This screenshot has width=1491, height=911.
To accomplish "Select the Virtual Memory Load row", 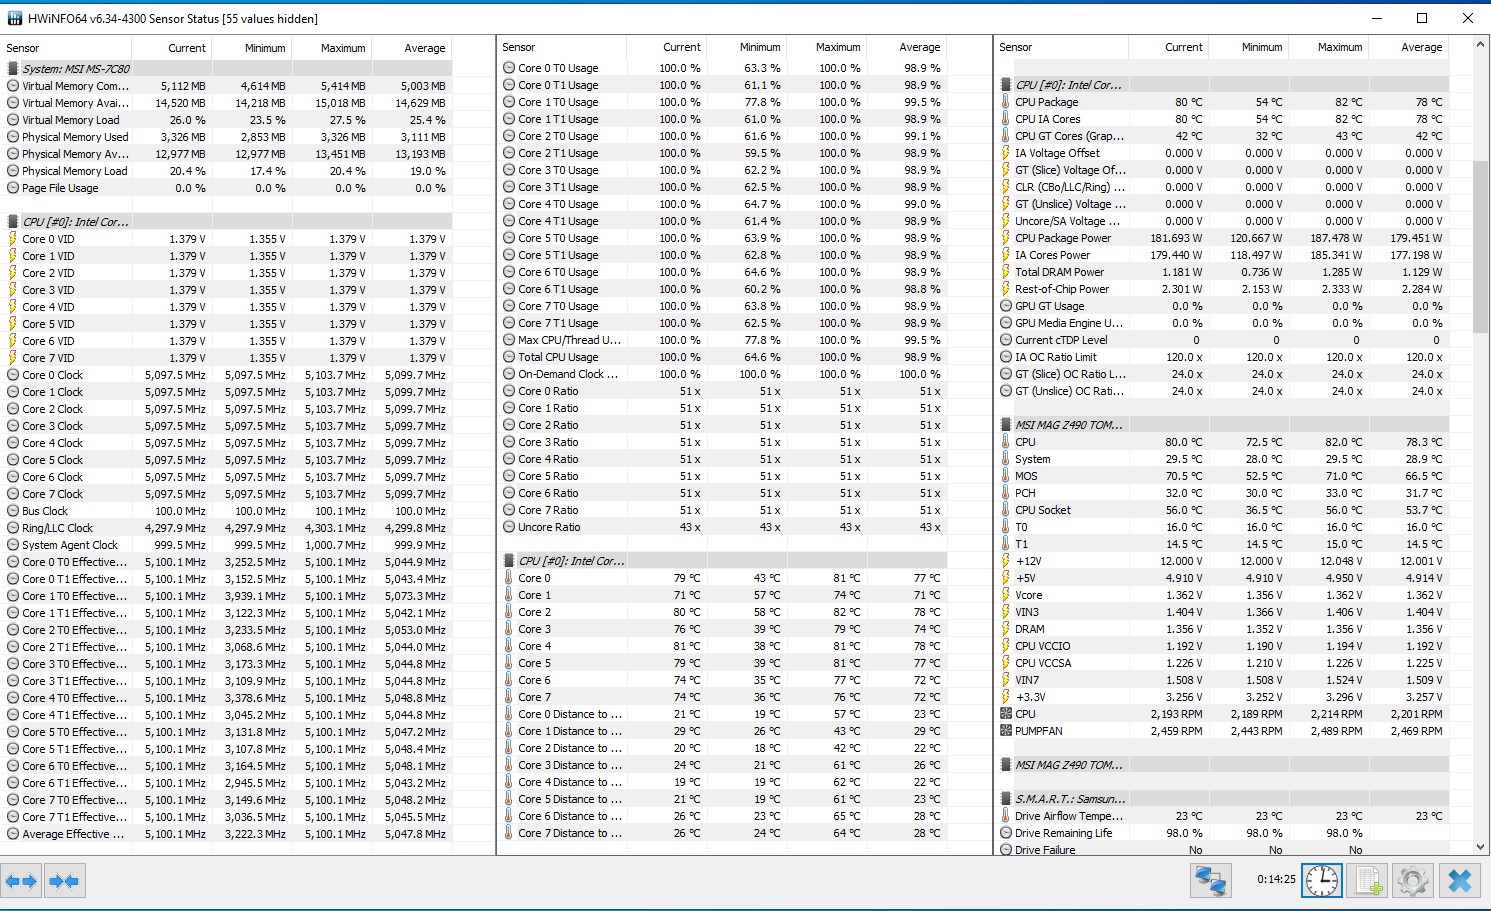I will click(x=228, y=120).
